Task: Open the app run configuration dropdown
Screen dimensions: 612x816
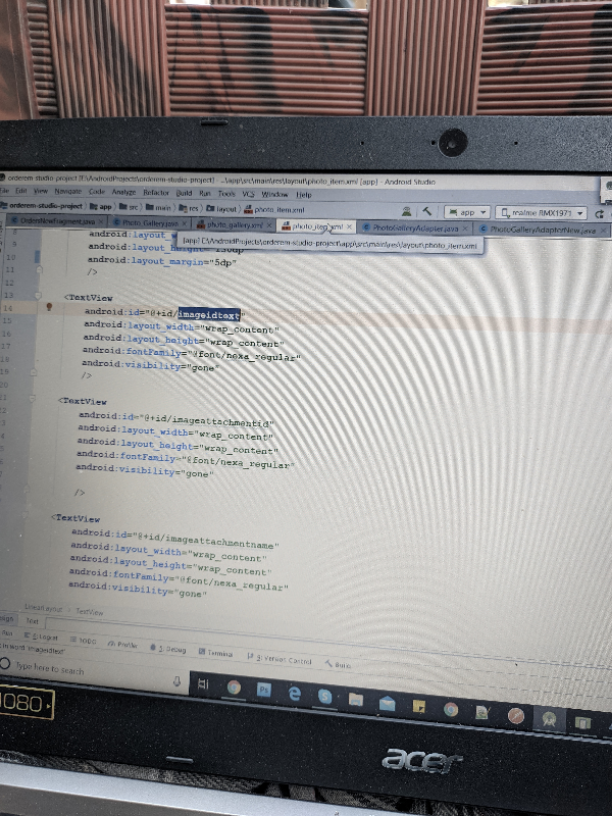Action: click(x=466, y=212)
